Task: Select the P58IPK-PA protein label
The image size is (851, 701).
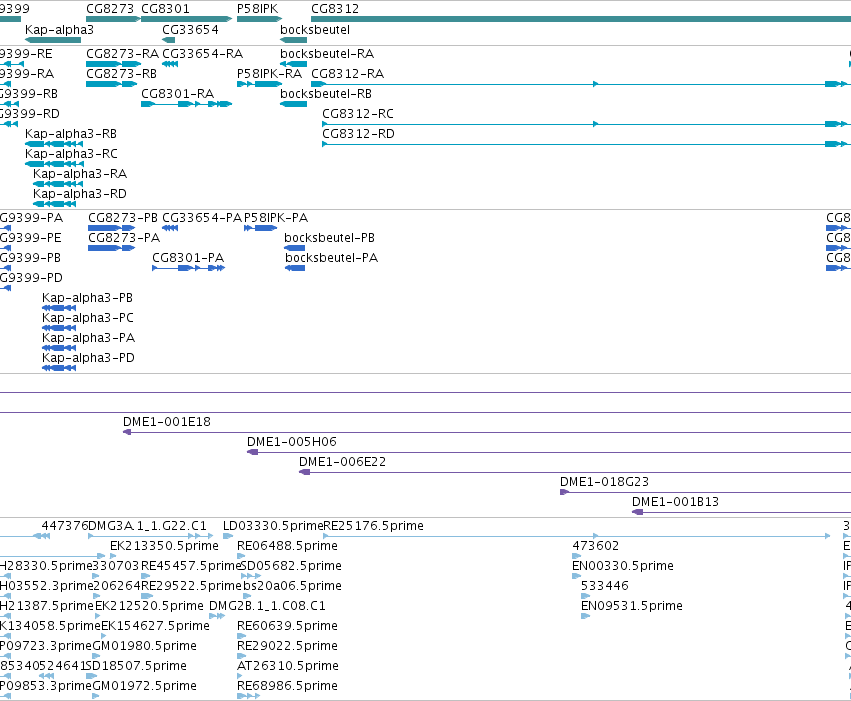Action: point(276,218)
